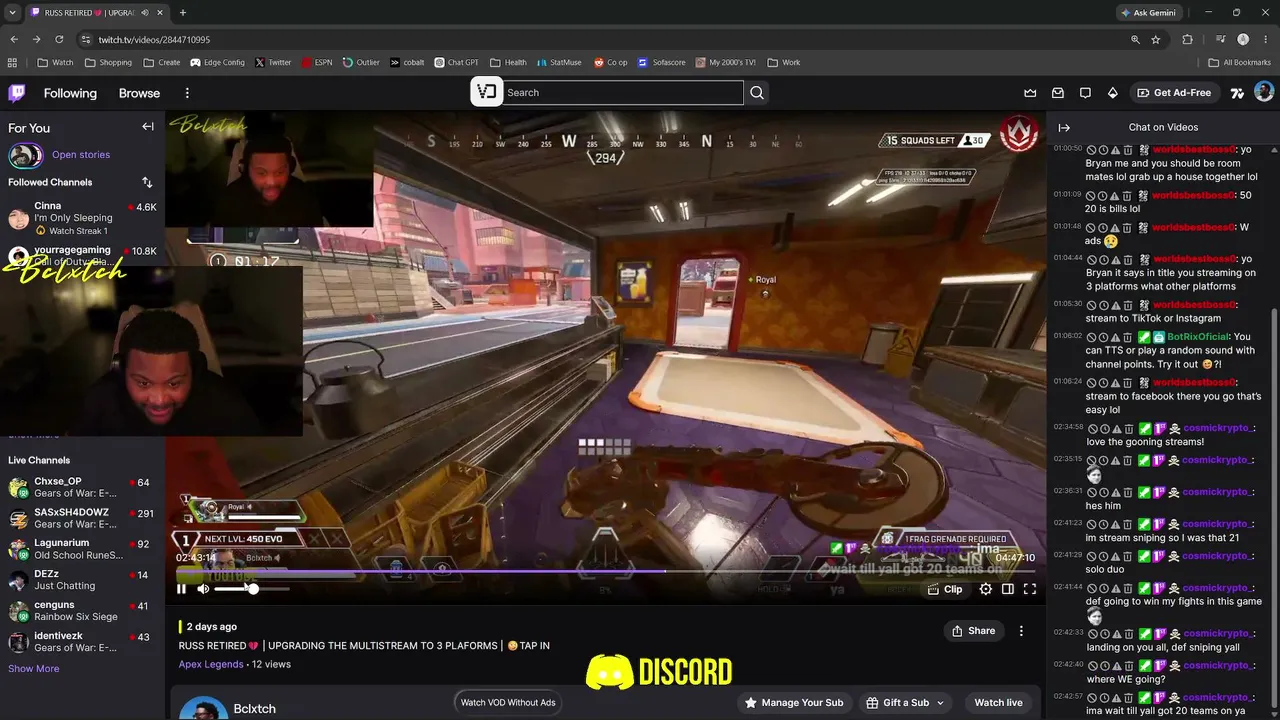Viewport: 1280px width, 720px height.
Task: Click the Twitch search magnifier button
Action: click(757, 93)
